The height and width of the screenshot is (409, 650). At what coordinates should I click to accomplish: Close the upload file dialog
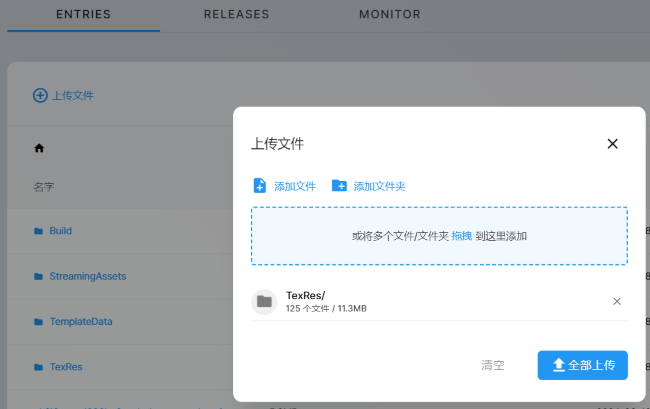613,144
